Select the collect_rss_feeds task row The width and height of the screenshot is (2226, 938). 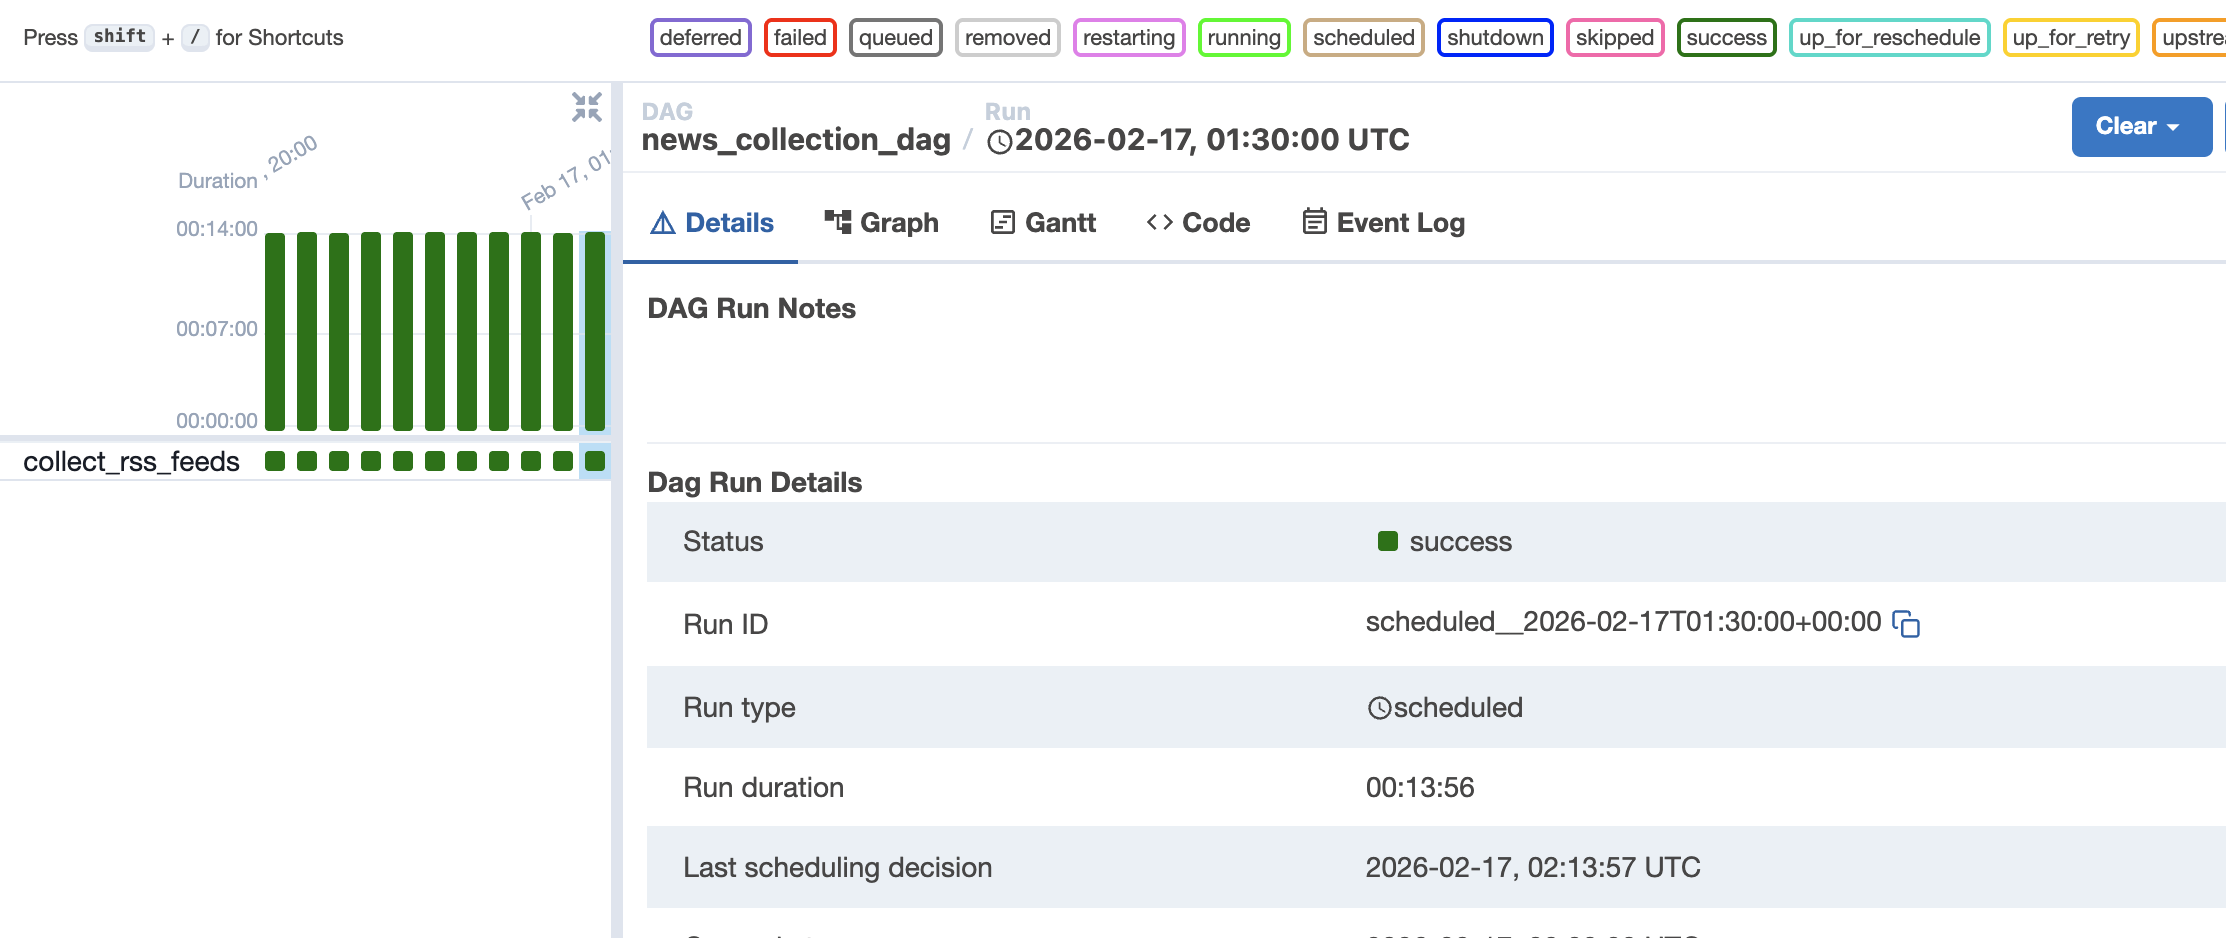[x=131, y=461]
